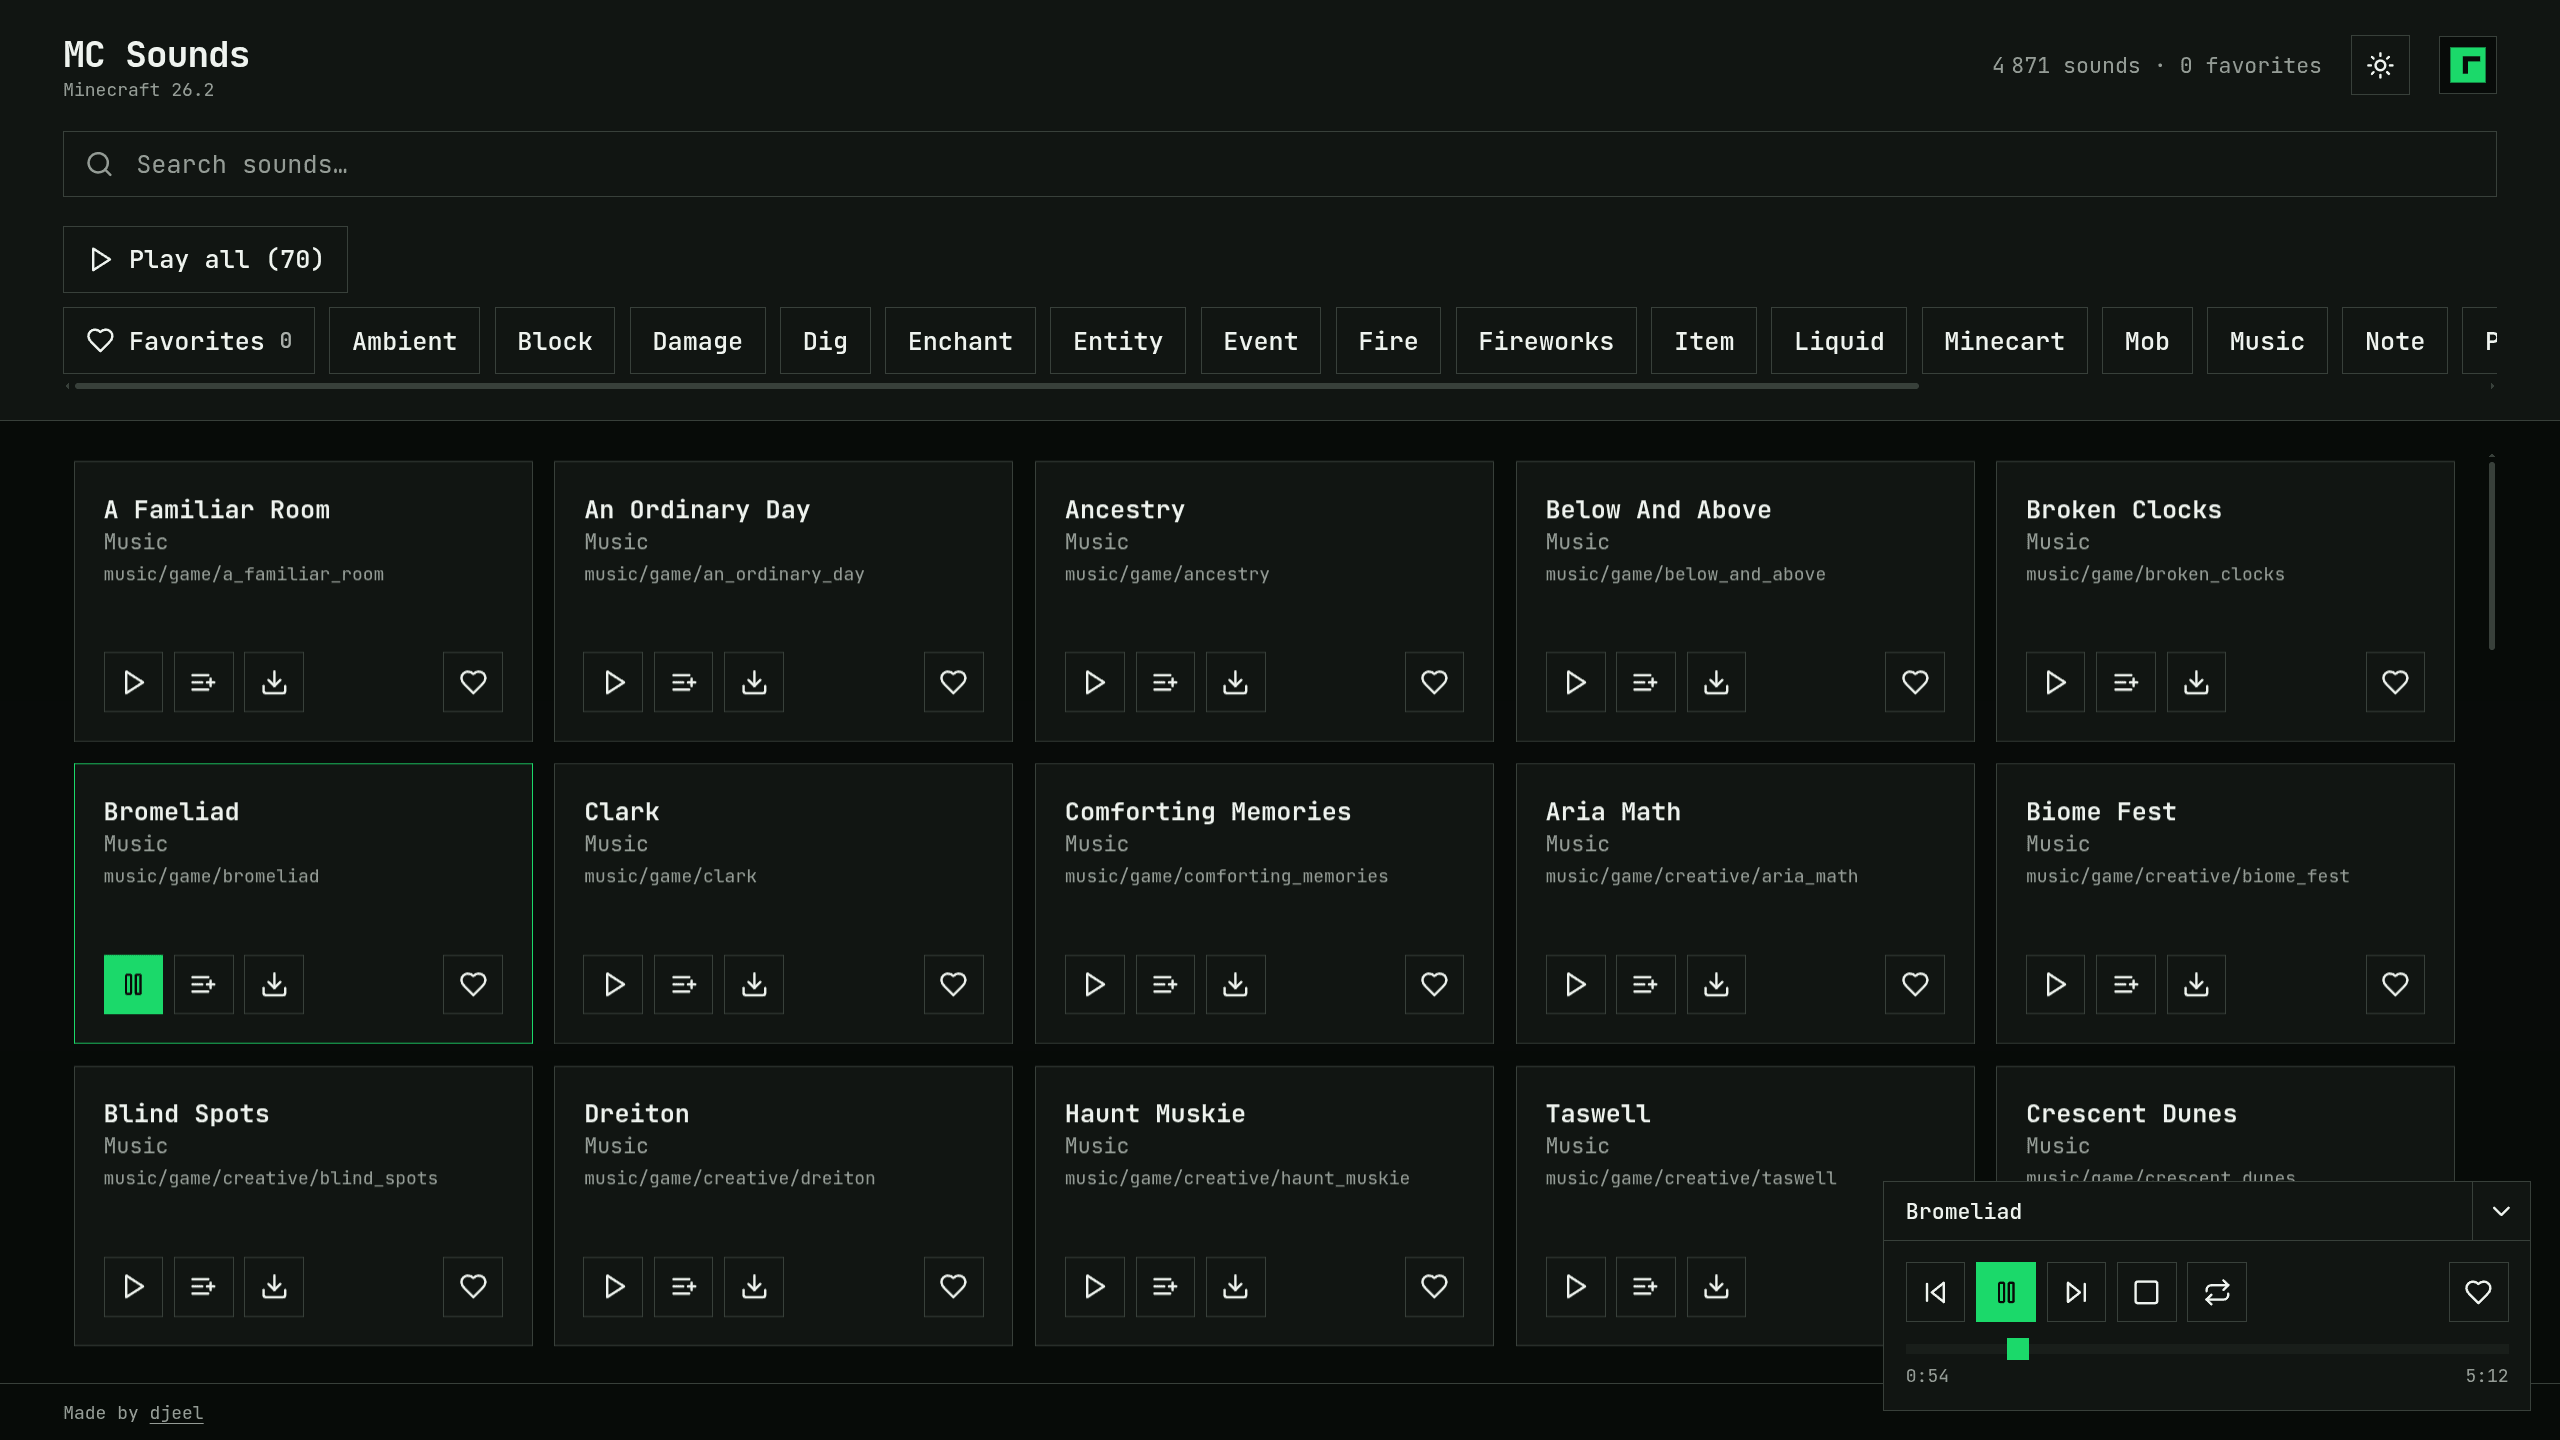Screen dimensions: 2560x1440
Task: Favorite current track in mini player
Action: pyautogui.click(x=2478, y=1292)
